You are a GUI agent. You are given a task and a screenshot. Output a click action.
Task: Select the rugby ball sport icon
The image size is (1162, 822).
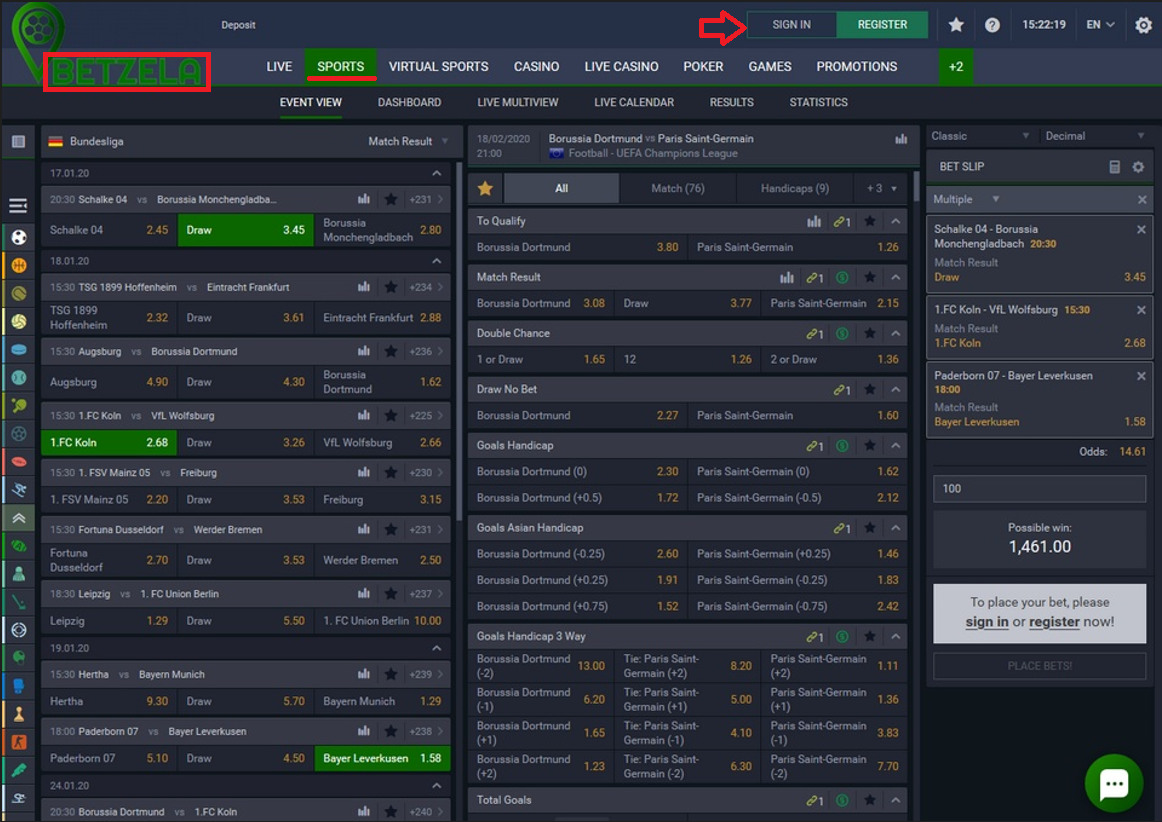coord(19,462)
